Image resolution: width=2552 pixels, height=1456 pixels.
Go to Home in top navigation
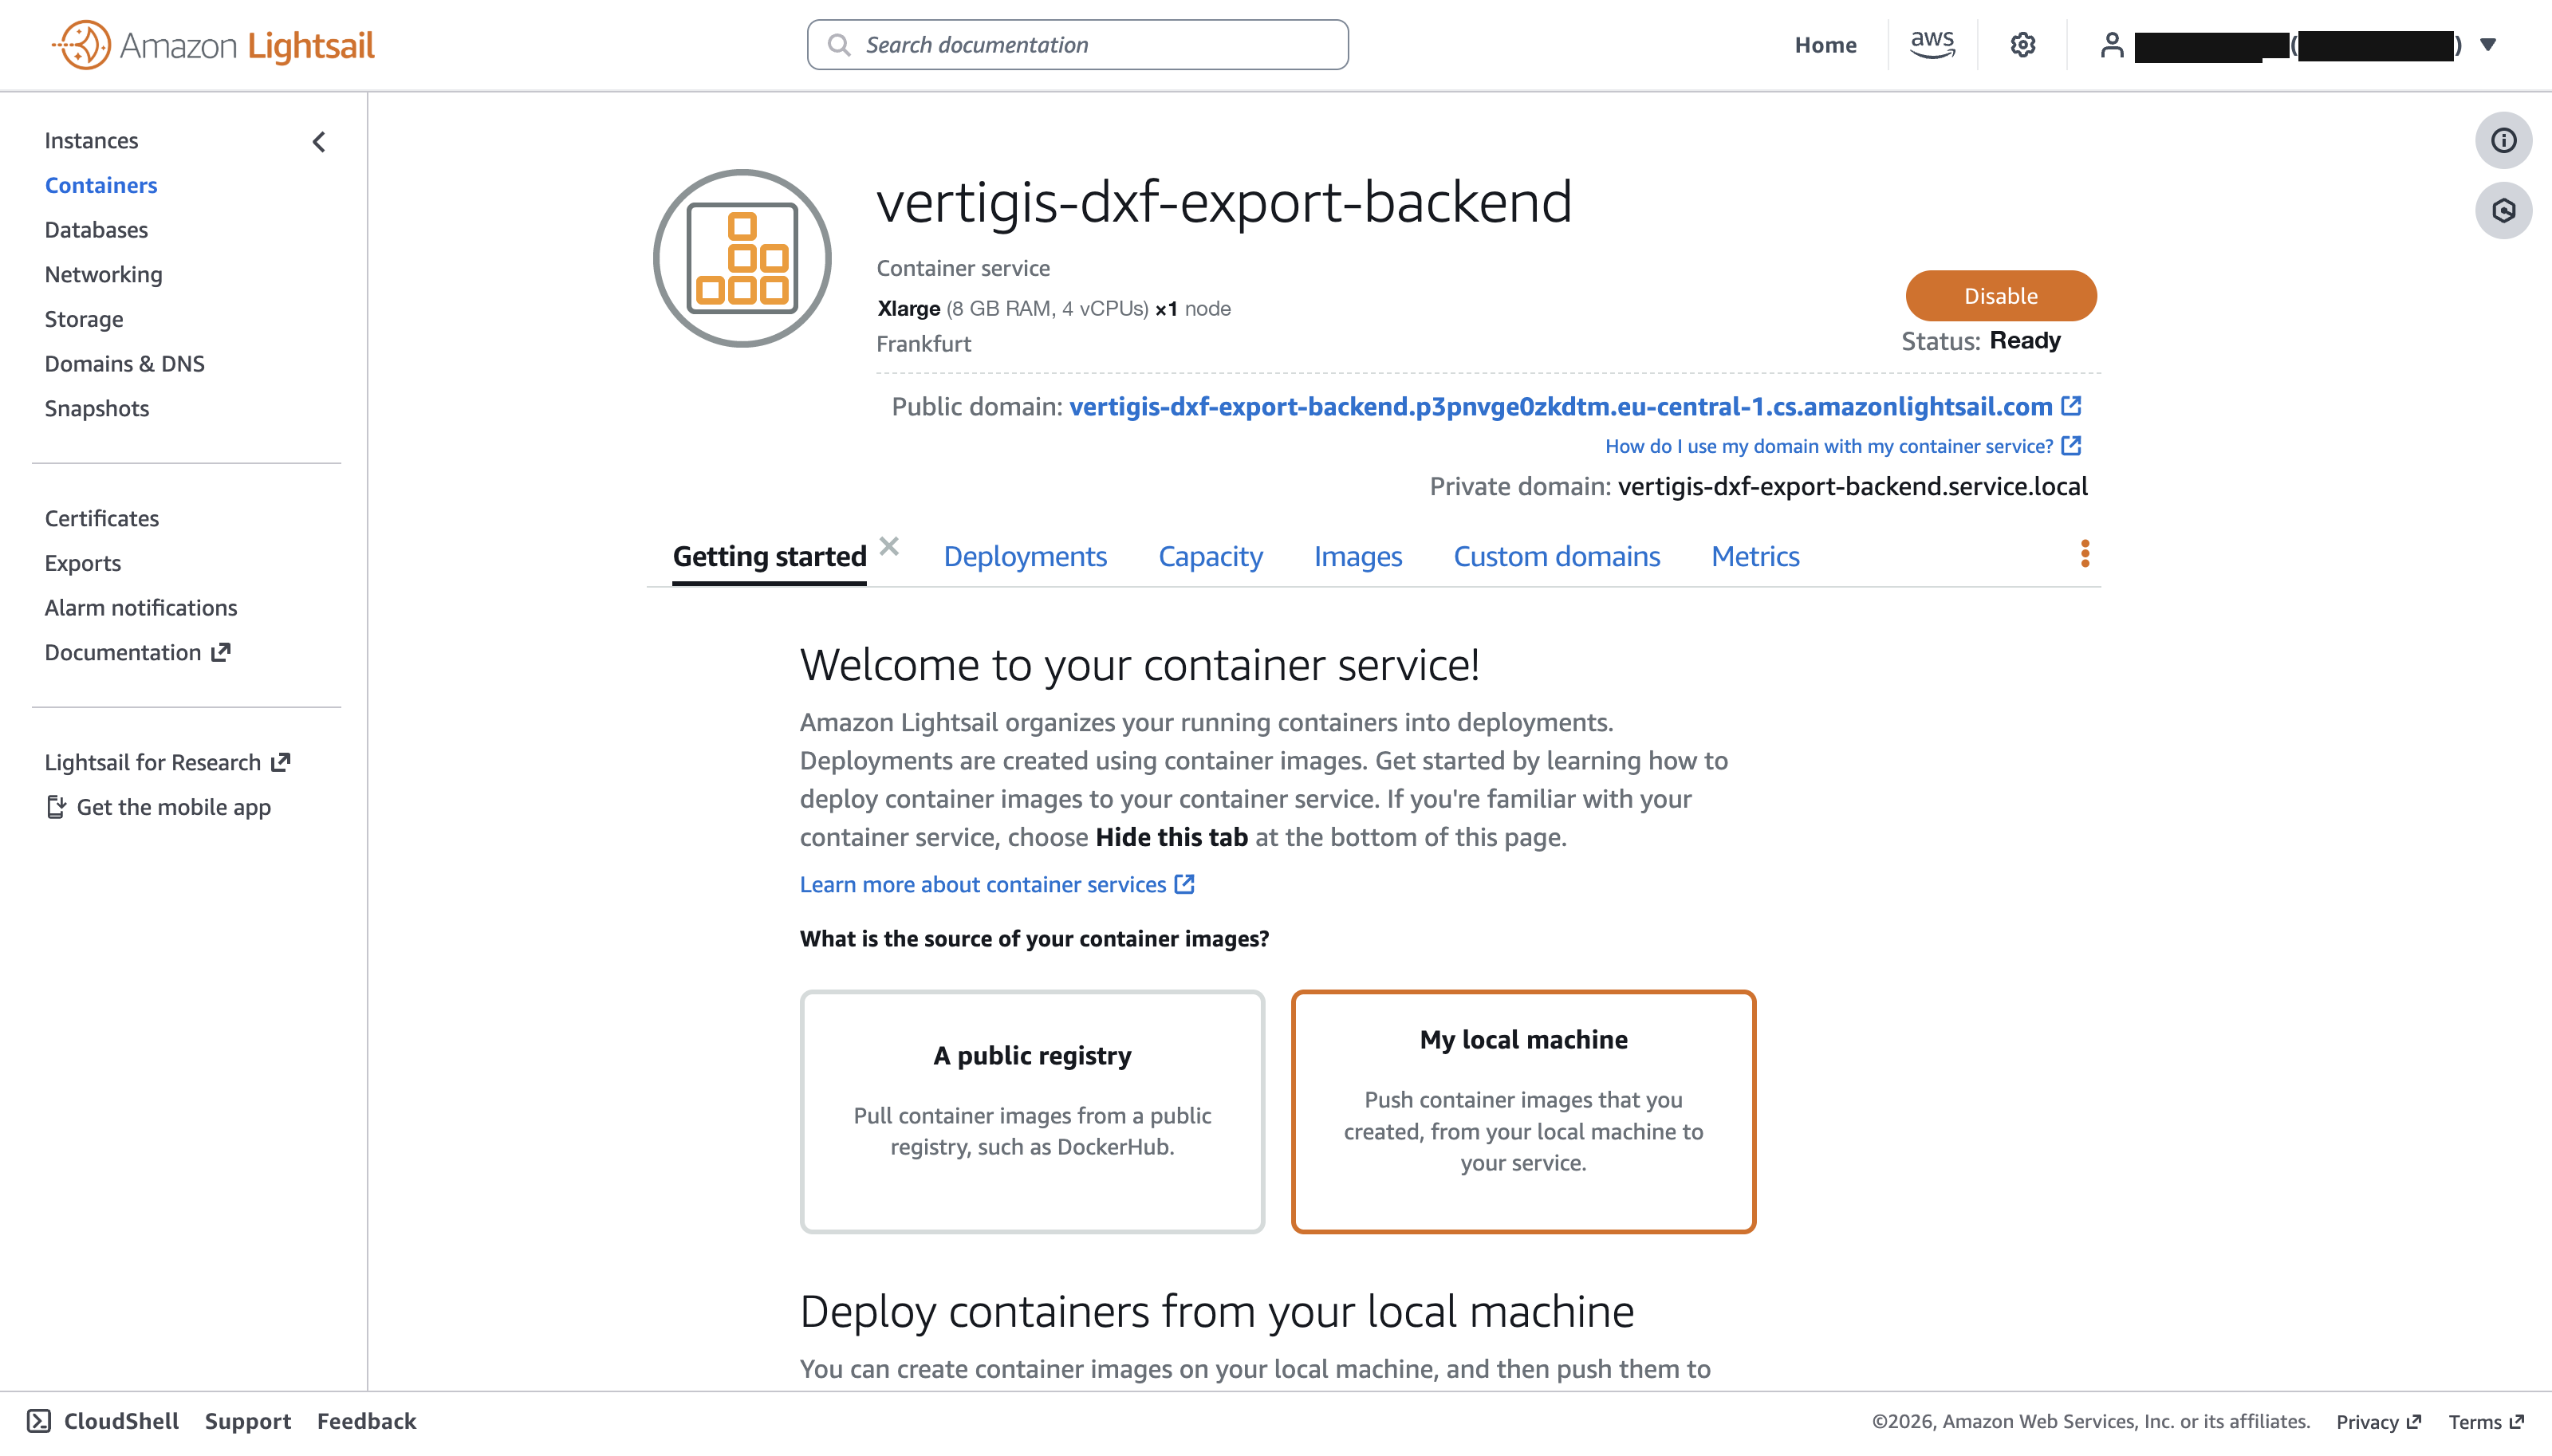tap(1825, 45)
